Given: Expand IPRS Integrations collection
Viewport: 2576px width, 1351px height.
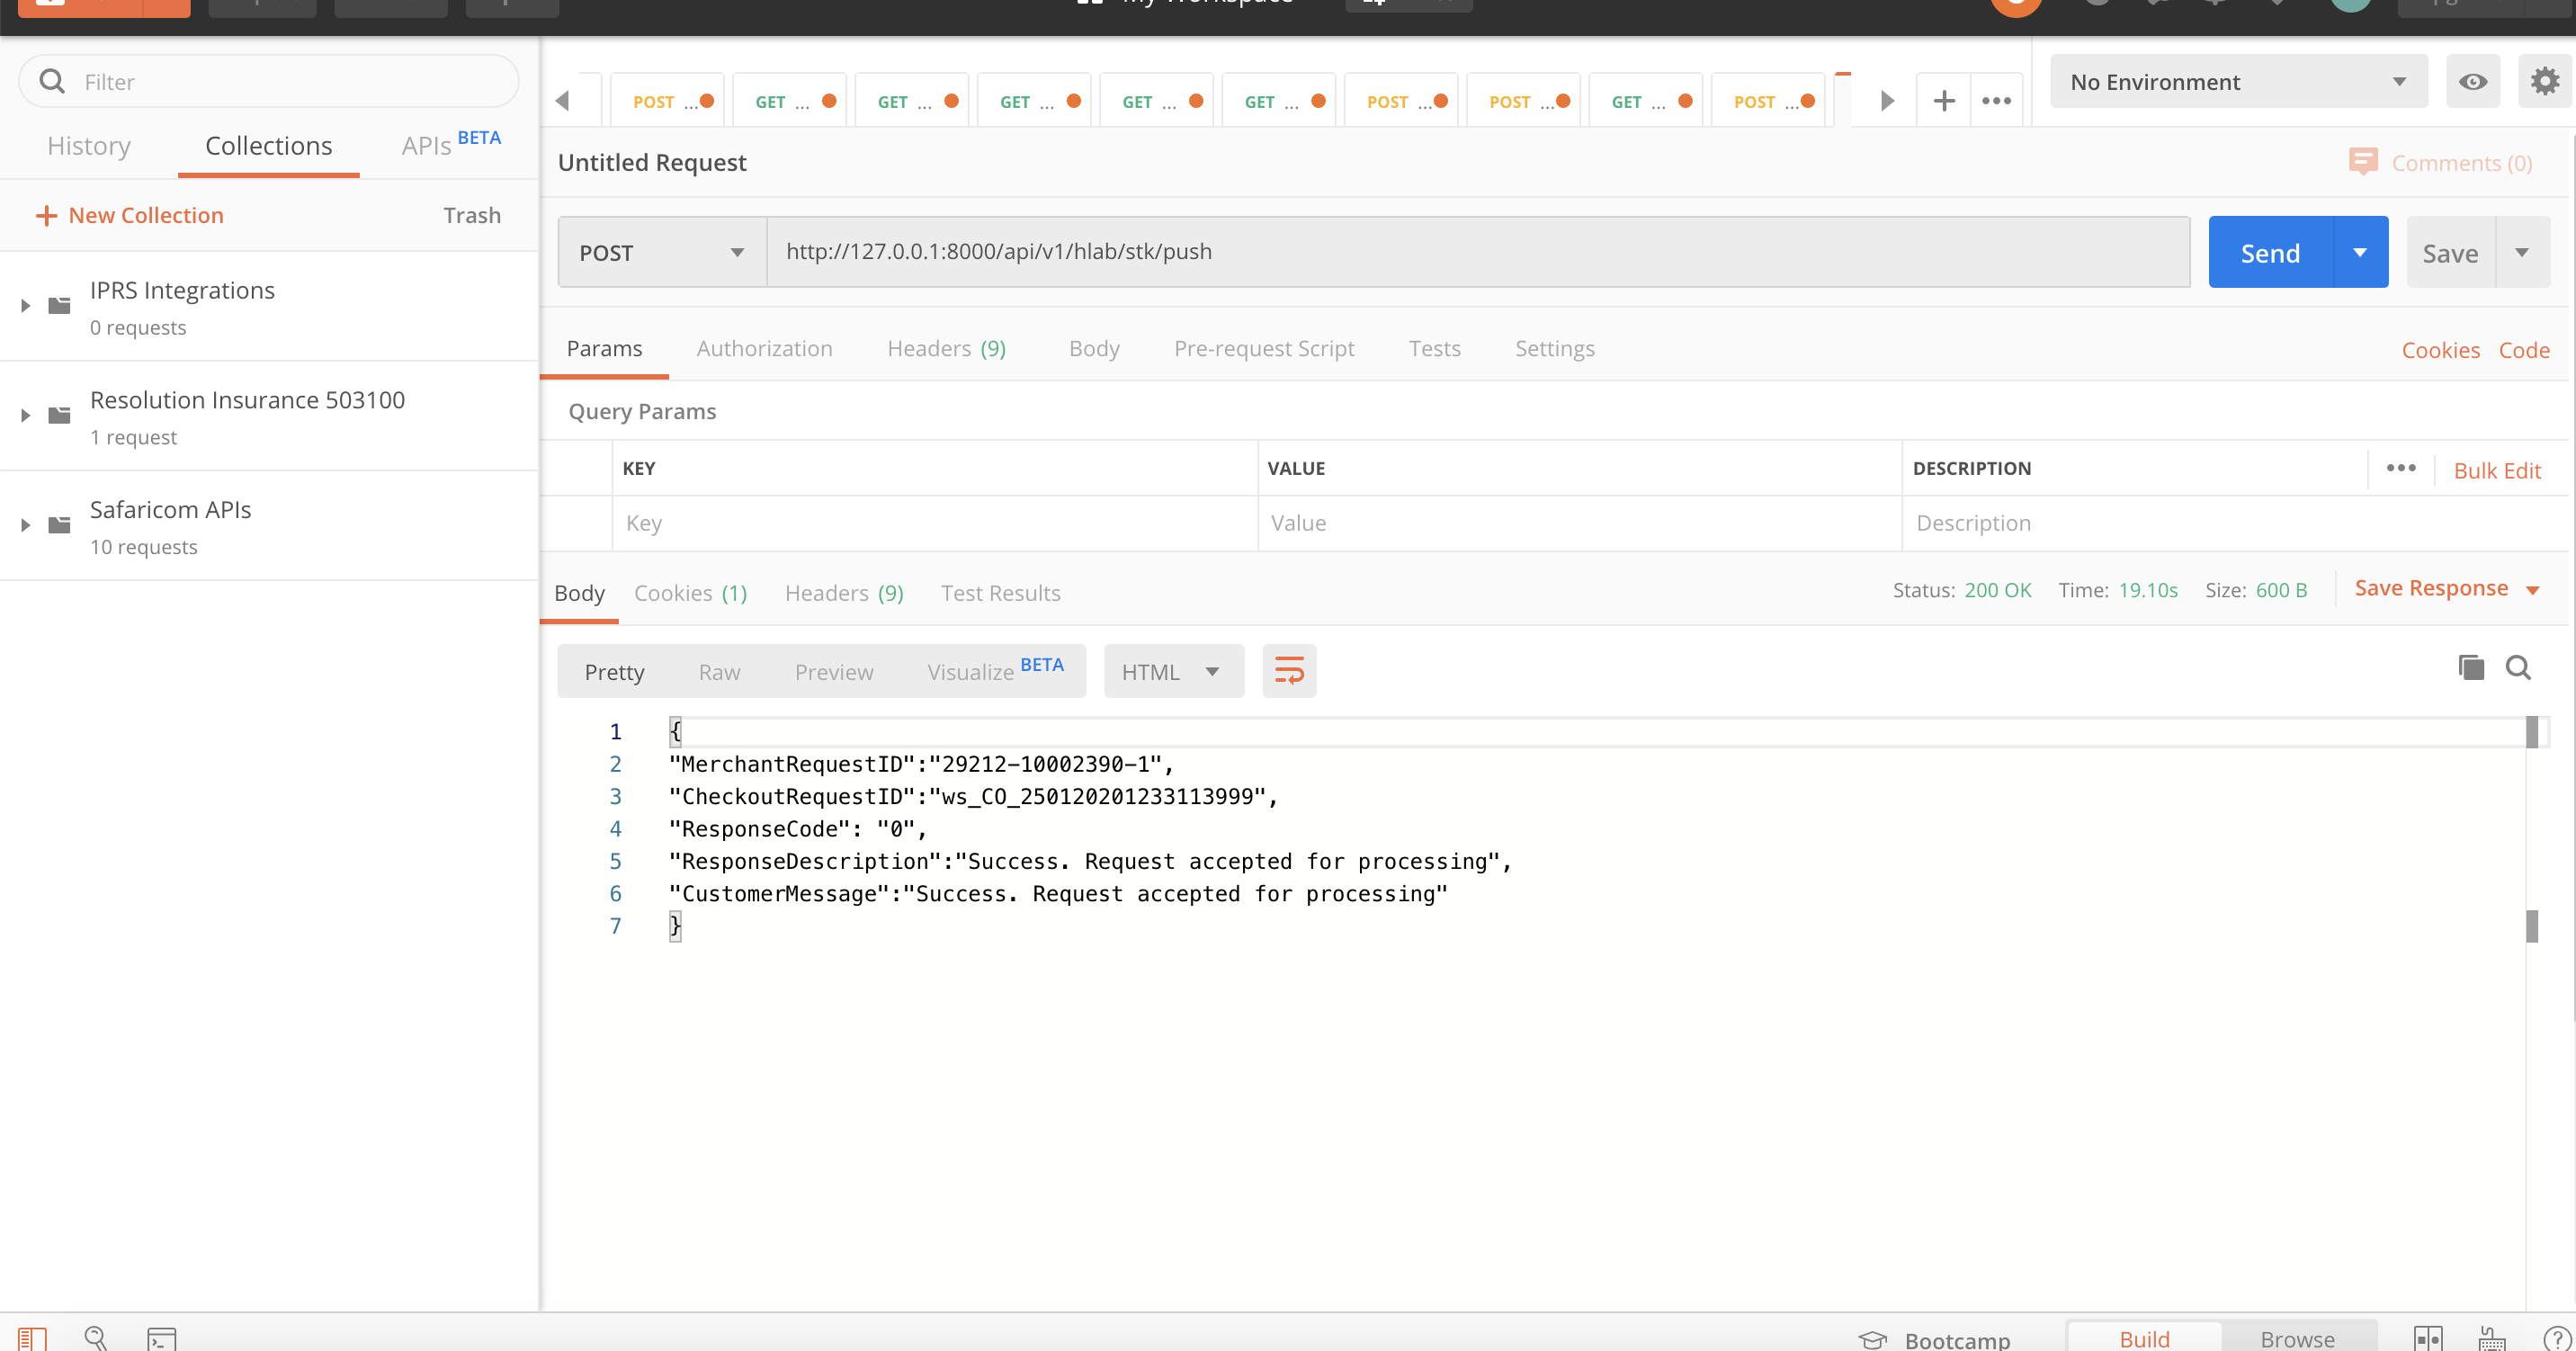Looking at the screenshot, I should [26, 305].
